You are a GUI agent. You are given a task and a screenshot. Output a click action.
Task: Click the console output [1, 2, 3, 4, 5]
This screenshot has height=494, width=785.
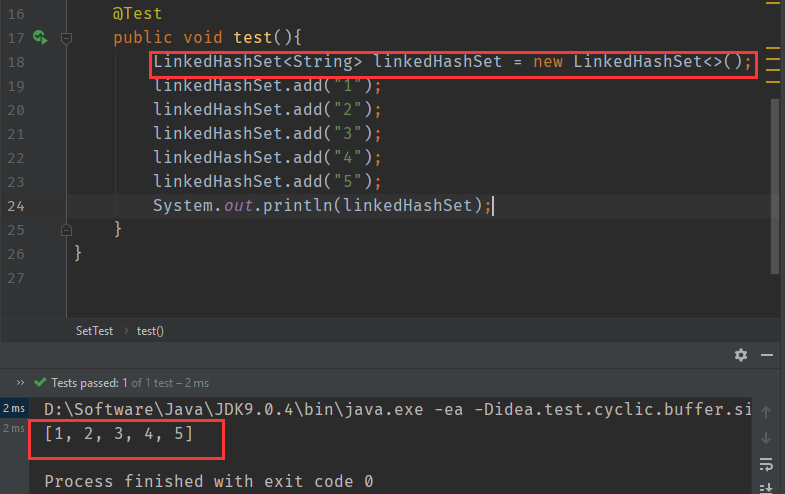point(119,433)
